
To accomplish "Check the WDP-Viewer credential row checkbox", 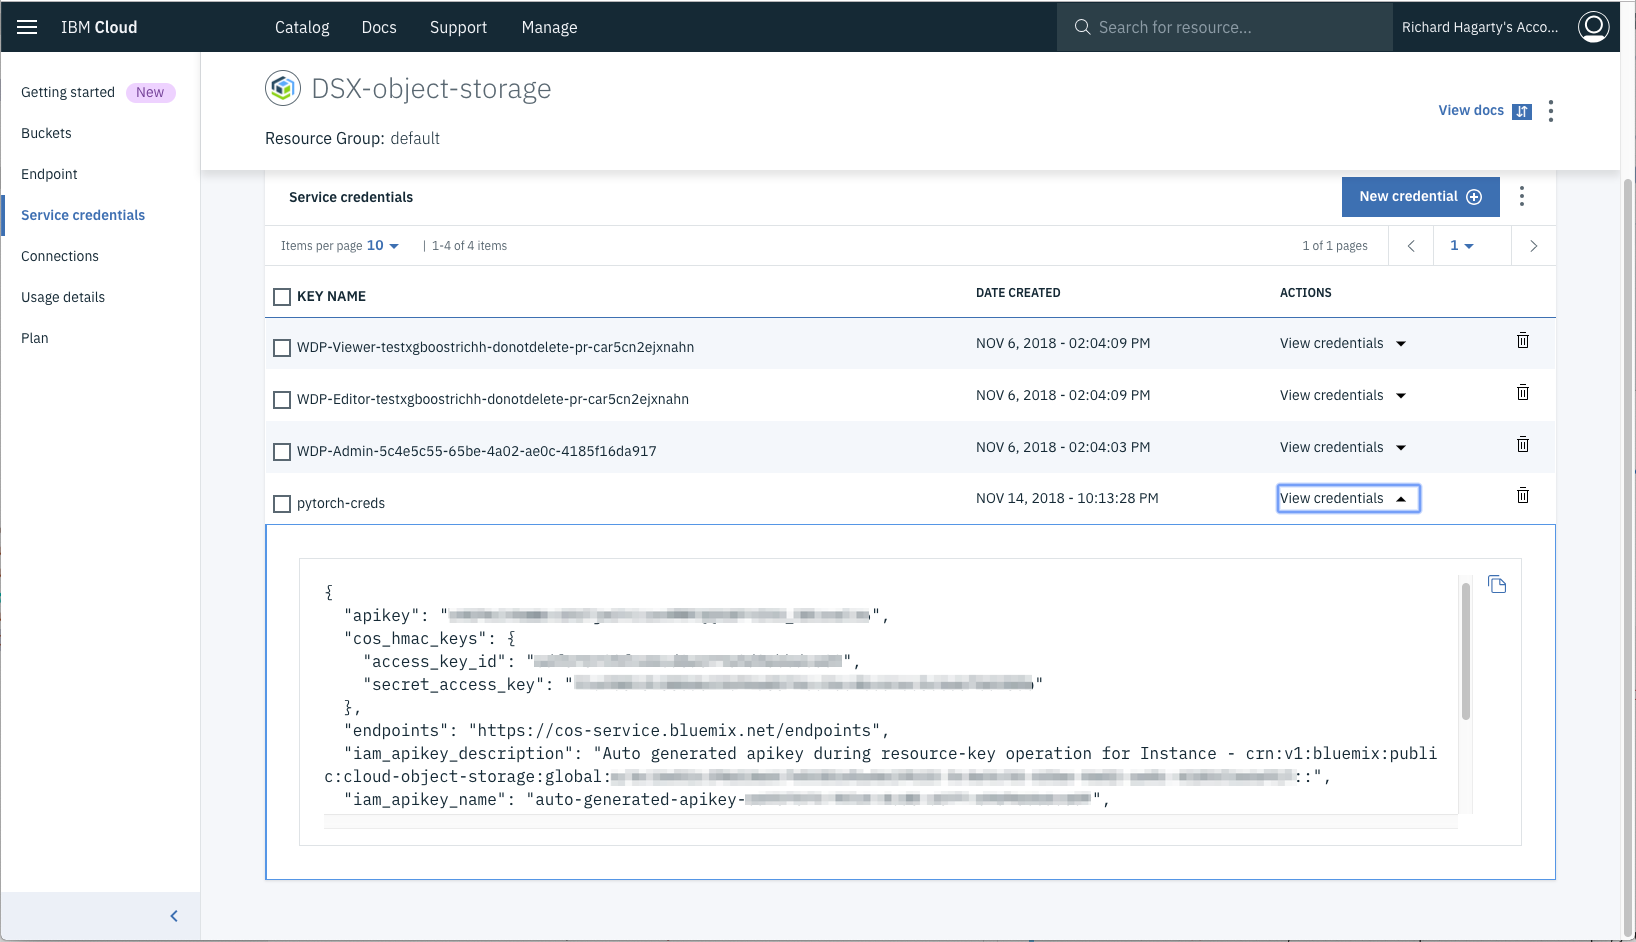I will (282, 348).
